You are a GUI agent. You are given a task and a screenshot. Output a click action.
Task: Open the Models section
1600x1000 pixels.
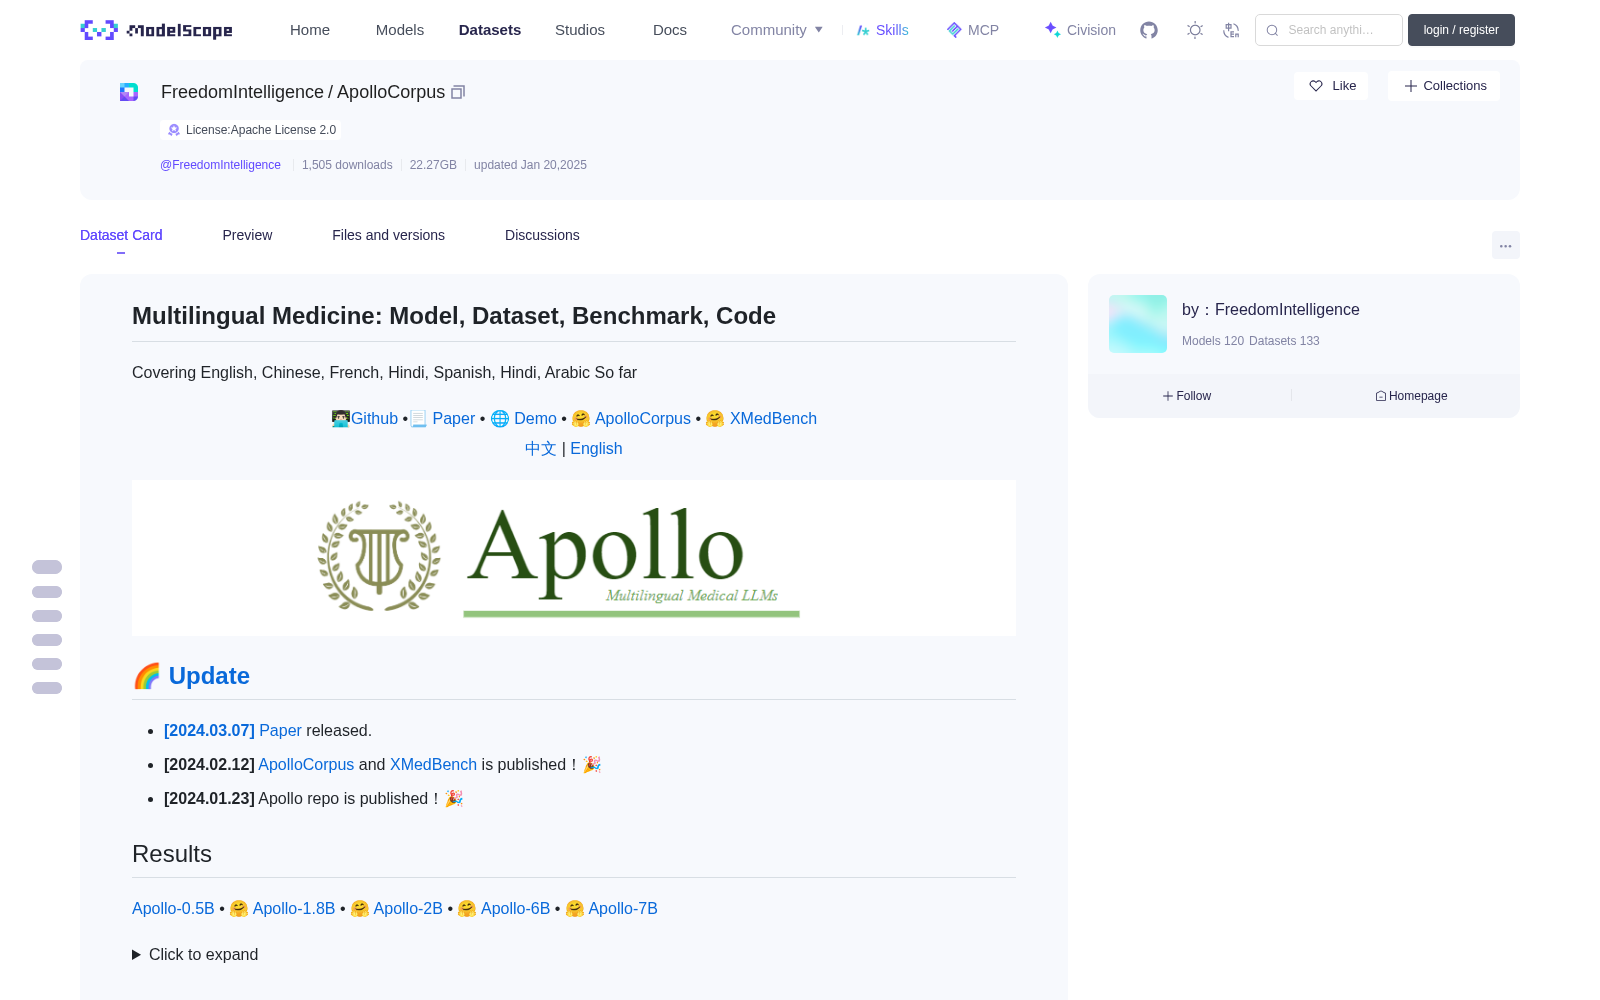400,30
